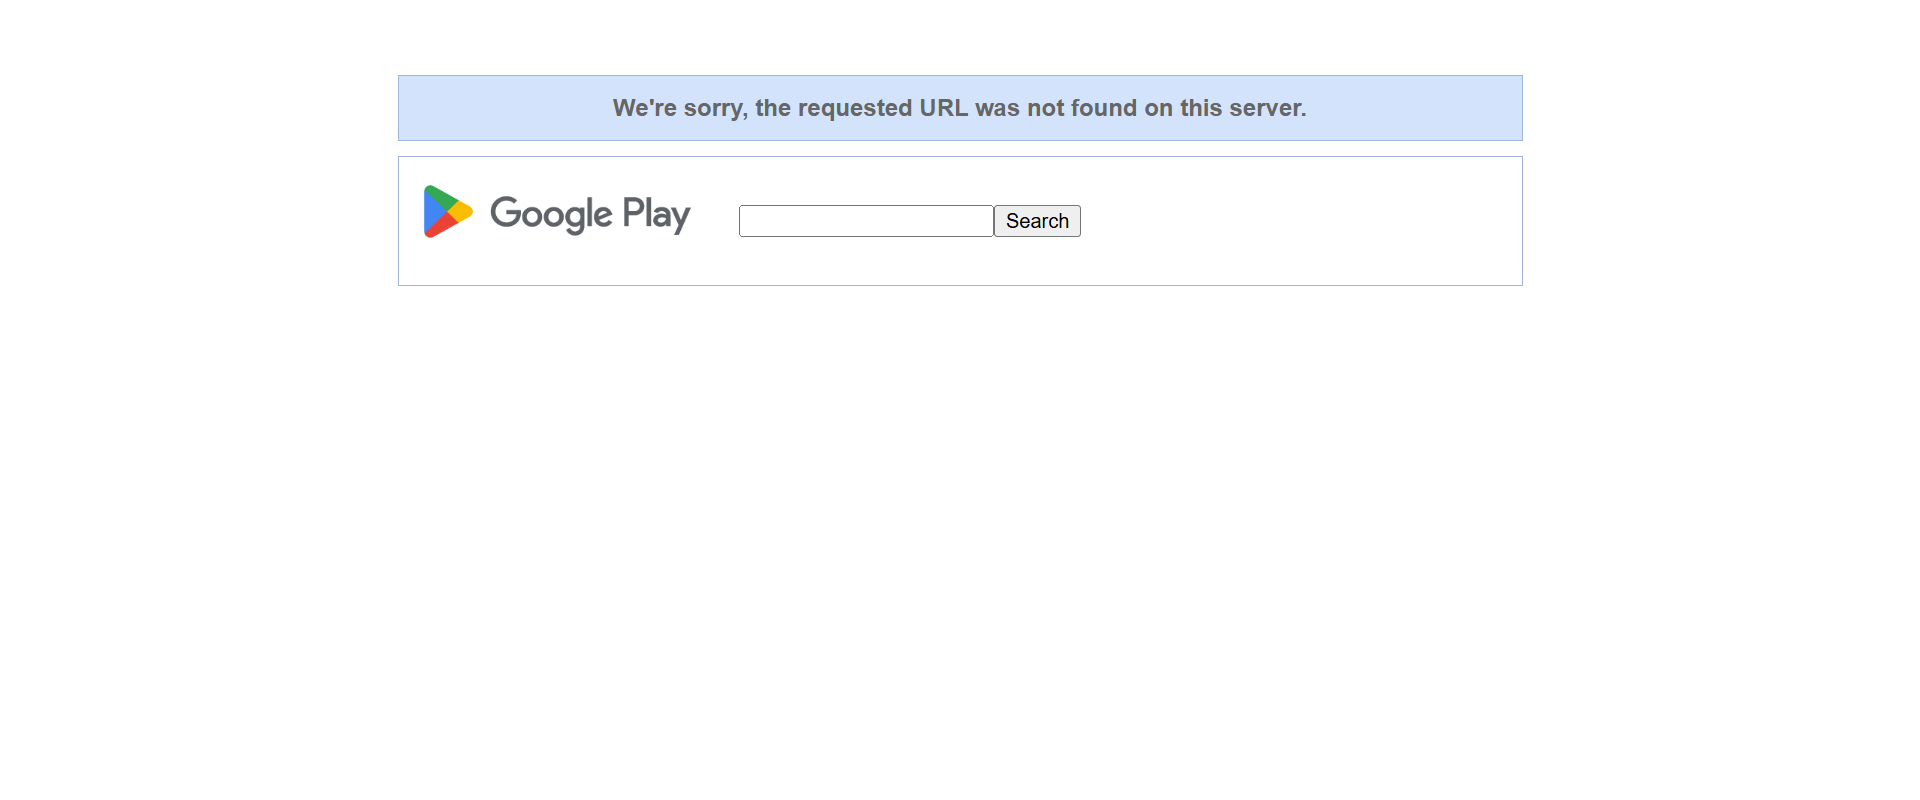Viewport: 1920px width, 800px height.
Task: Click the word "requested" in the error message
Action: click(x=854, y=108)
